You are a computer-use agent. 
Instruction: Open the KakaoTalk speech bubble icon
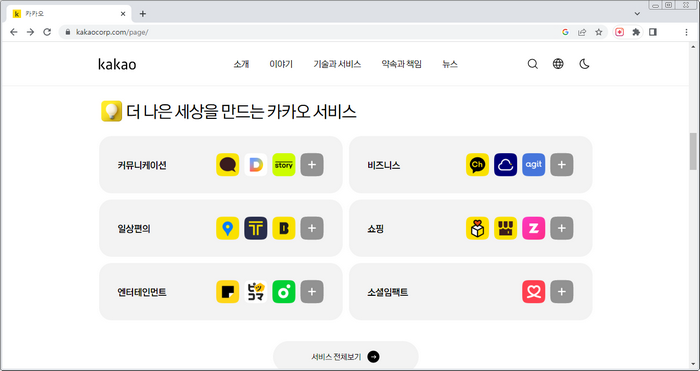(x=228, y=165)
